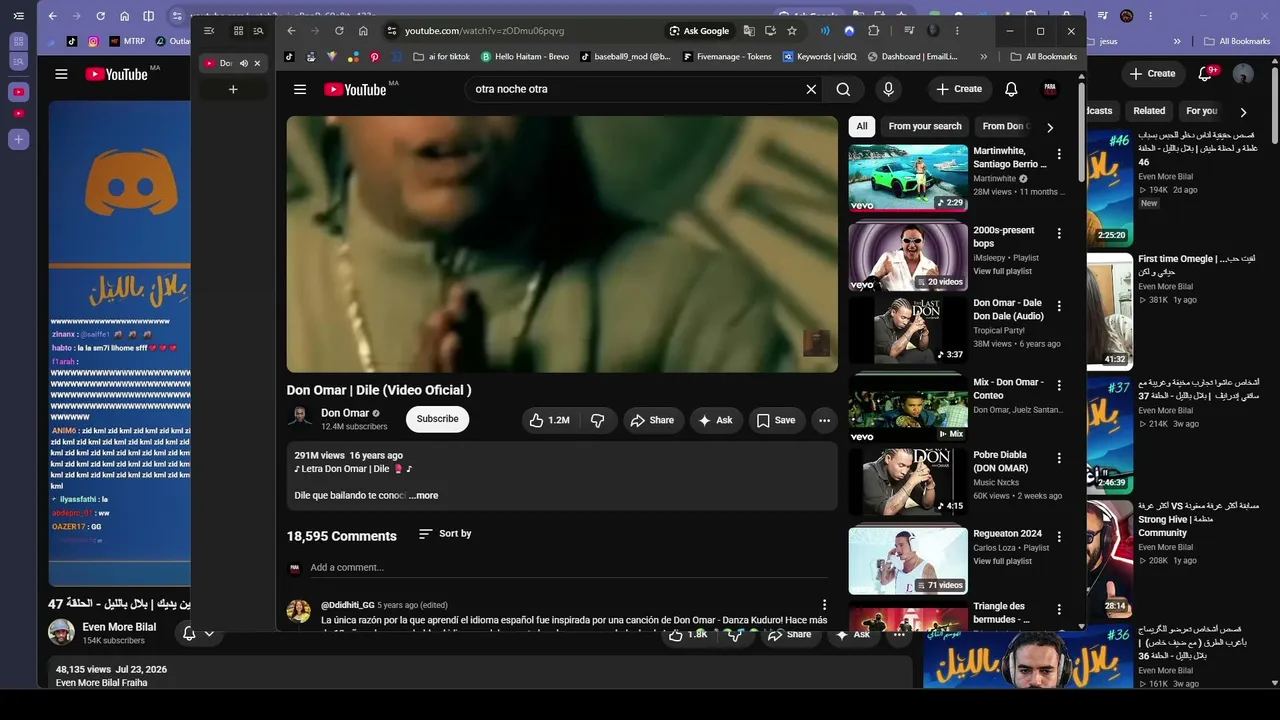Open tab groups grid icon in front browser
Viewport: 1280px width, 720px height.
pos(238,31)
